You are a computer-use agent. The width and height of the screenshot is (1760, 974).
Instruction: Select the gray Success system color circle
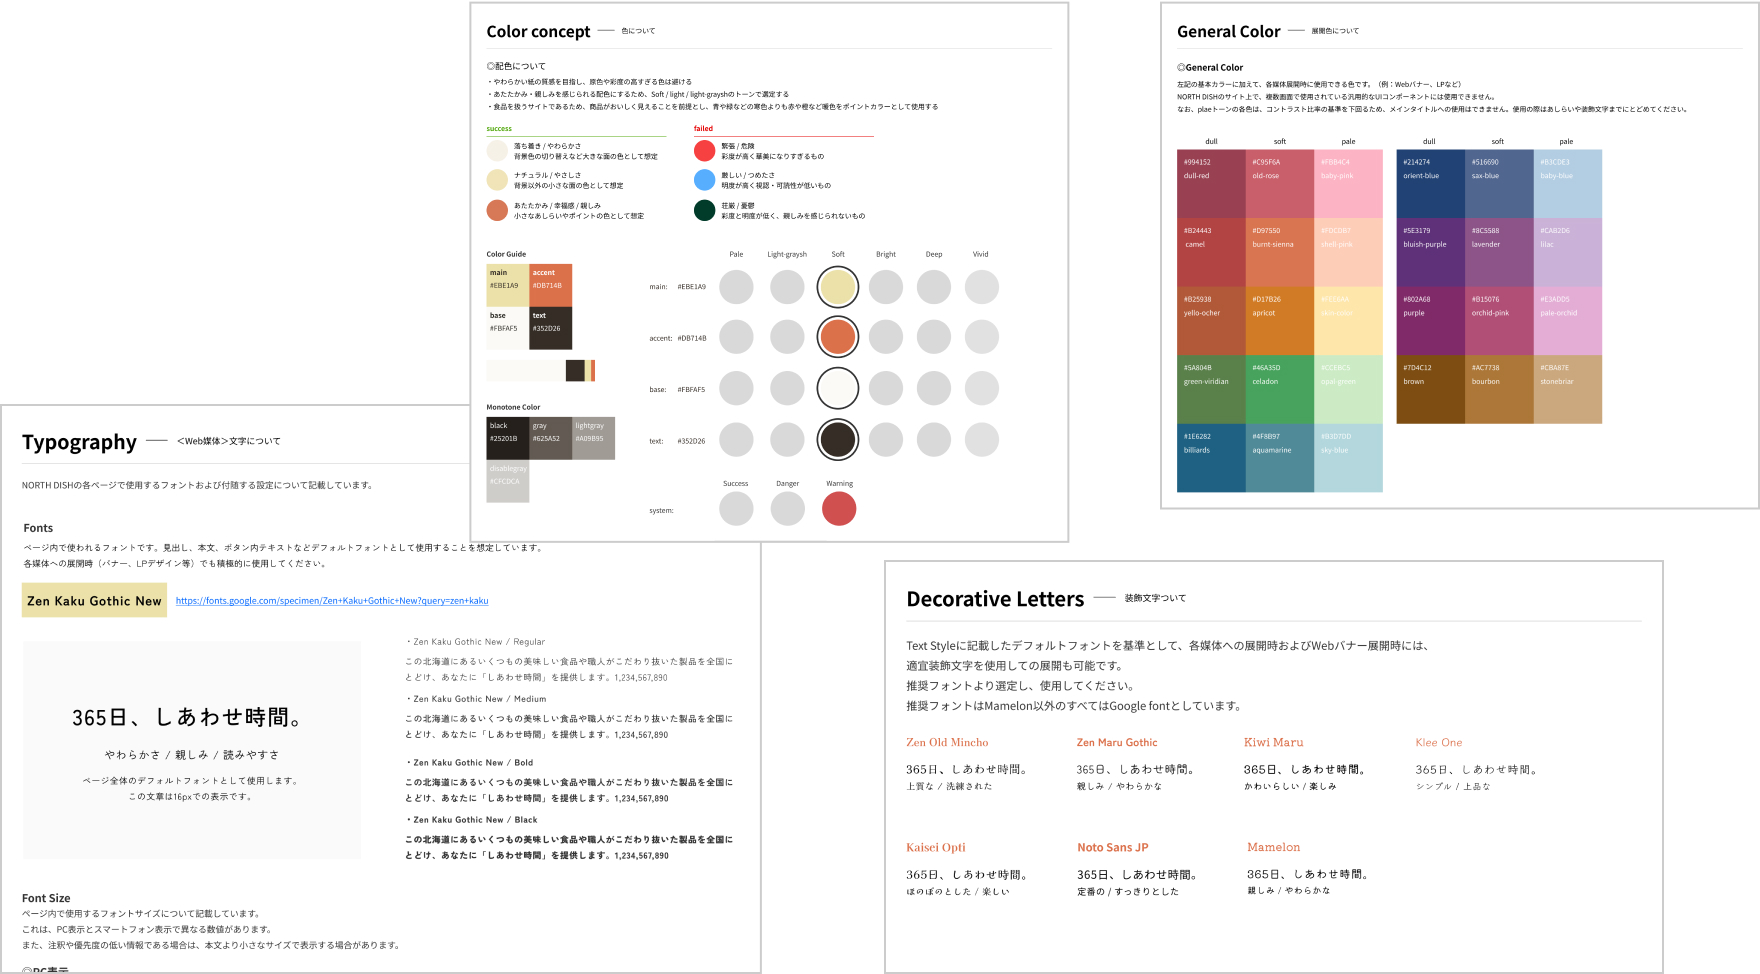coord(736,509)
